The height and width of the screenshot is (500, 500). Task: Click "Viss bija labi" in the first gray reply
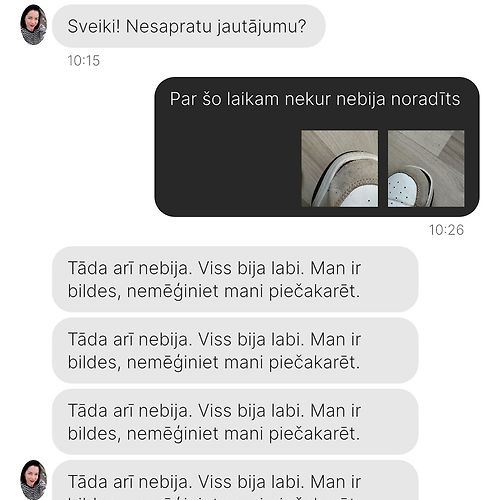(251, 268)
